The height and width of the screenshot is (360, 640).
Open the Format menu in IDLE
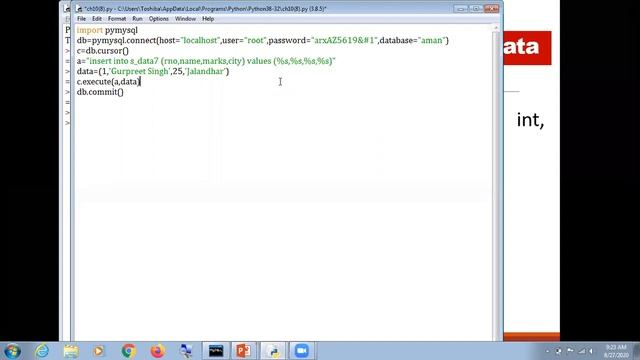coord(117,19)
